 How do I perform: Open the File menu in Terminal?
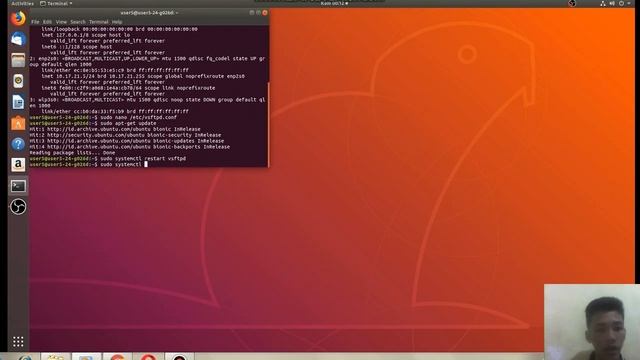point(36,22)
